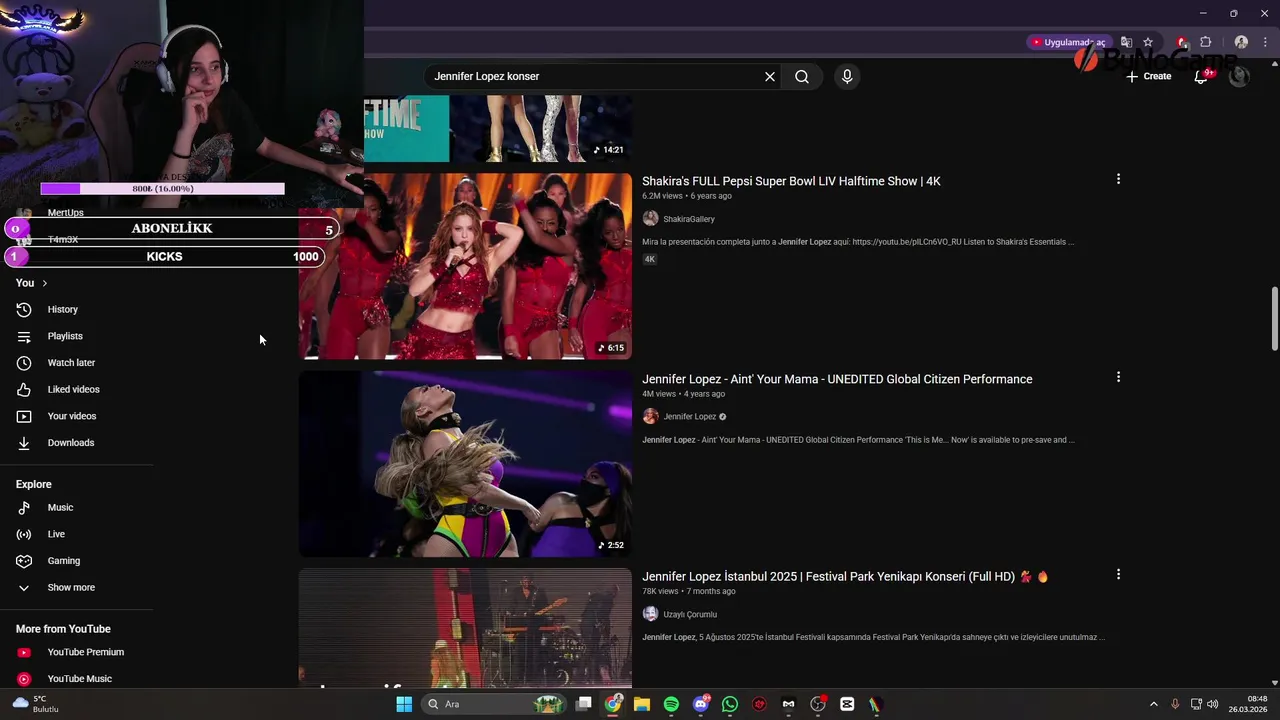Open 'Jennifer Lopez İstanbul 2025' video title
This screenshot has width=1280, height=720.
click(845, 577)
